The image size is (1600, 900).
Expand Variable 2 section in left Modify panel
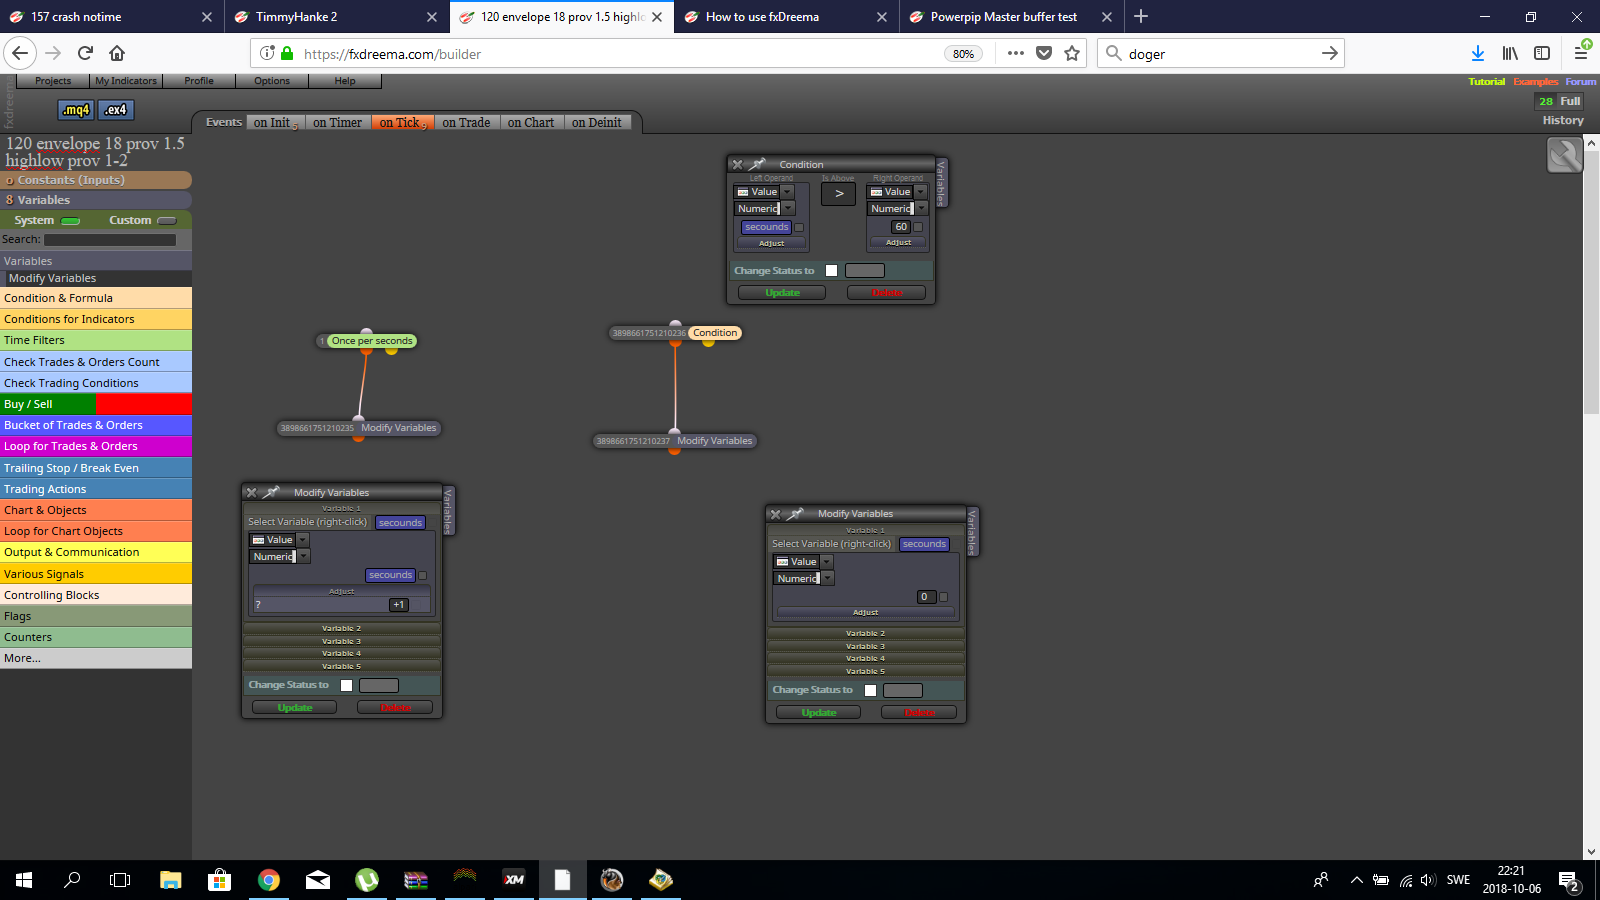[x=342, y=628]
